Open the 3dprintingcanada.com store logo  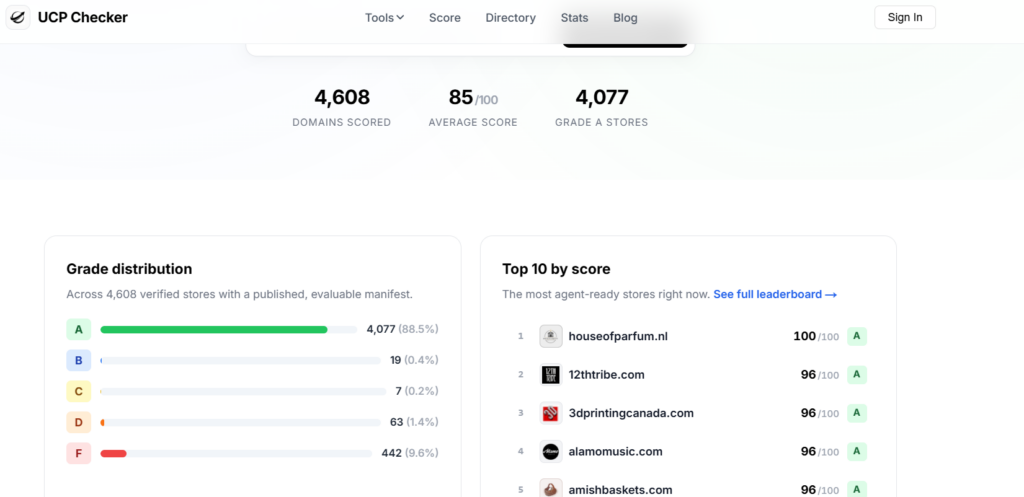pyautogui.click(x=551, y=413)
